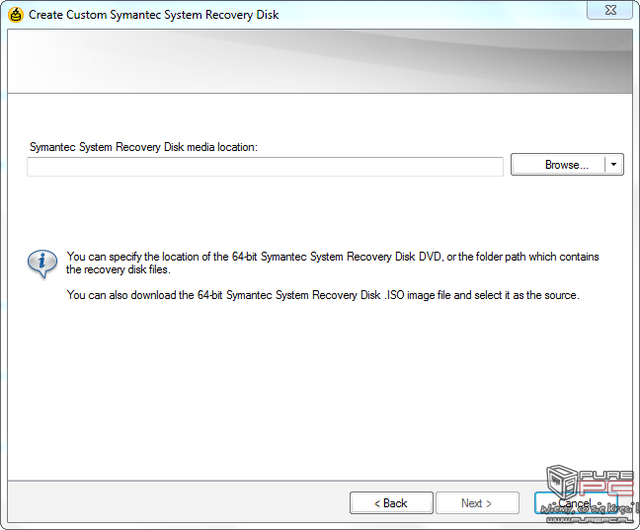Click the Next > button
Image resolution: width=640 pixels, height=530 pixels.
(x=477, y=503)
